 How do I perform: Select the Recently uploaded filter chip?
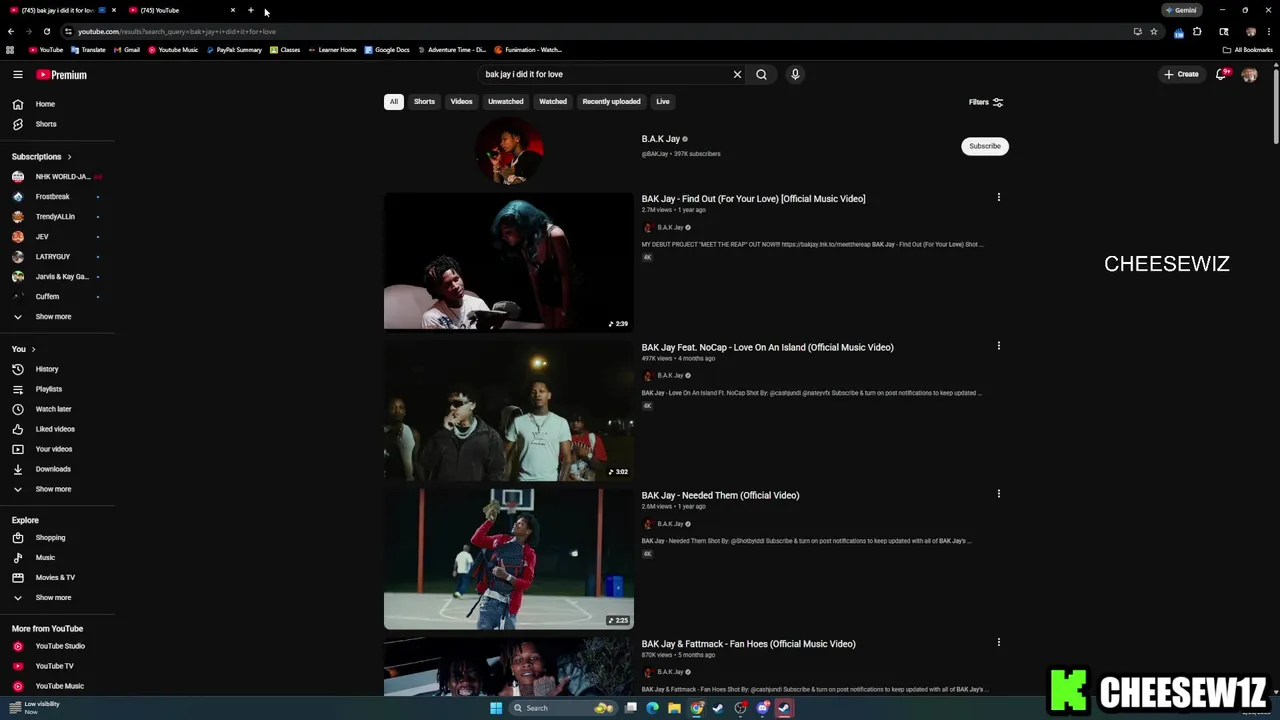click(x=611, y=101)
